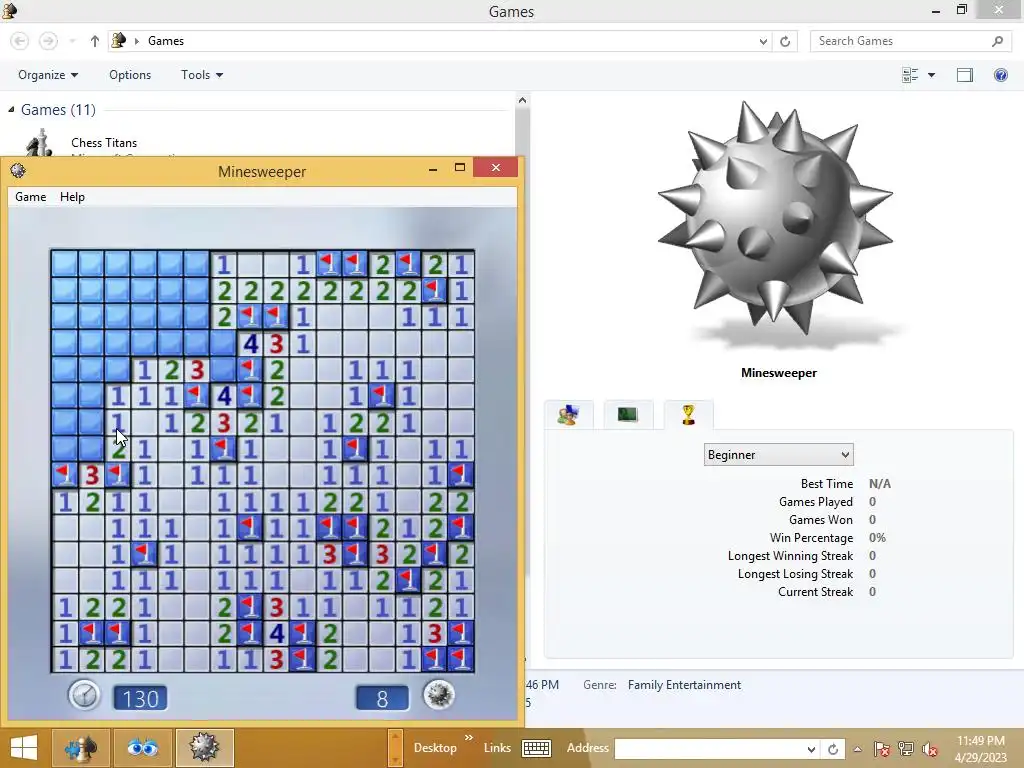The image size is (1024, 768).
Task: Click the taskbar clock 11:49 PM
Action: pos(981,741)
